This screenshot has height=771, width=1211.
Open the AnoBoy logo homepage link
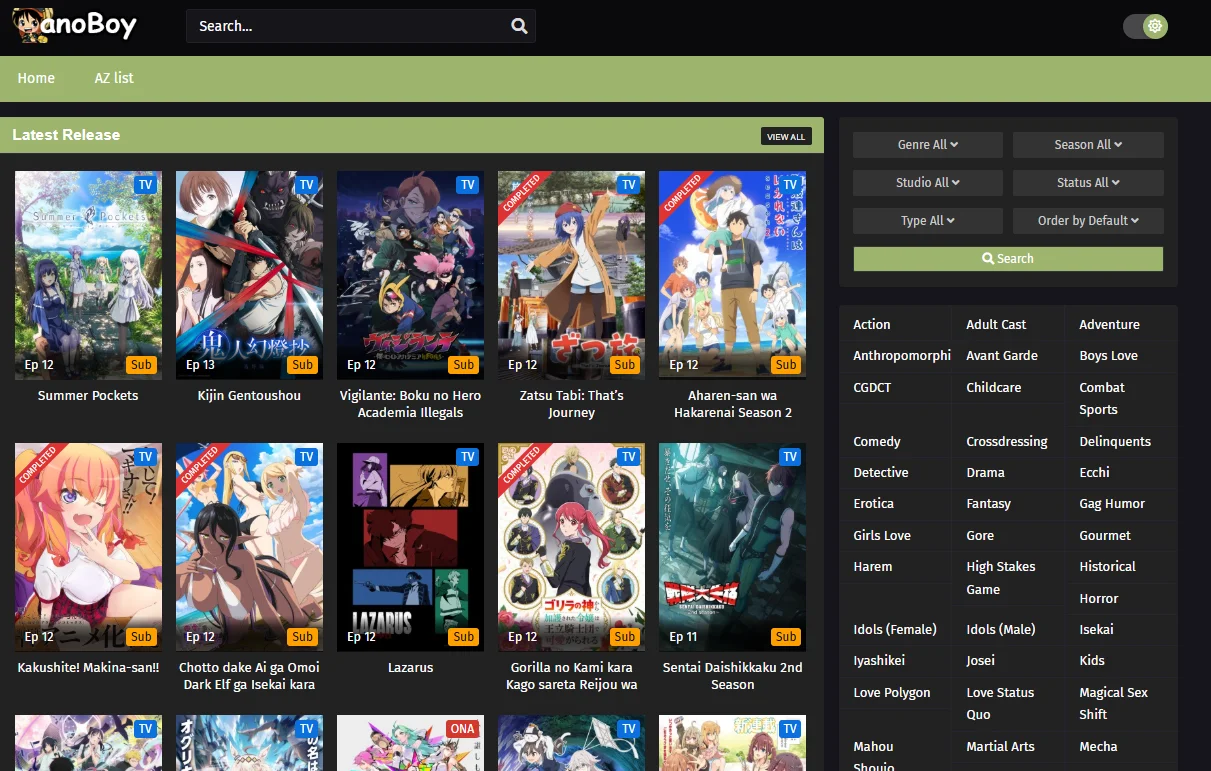click(74, 26)
